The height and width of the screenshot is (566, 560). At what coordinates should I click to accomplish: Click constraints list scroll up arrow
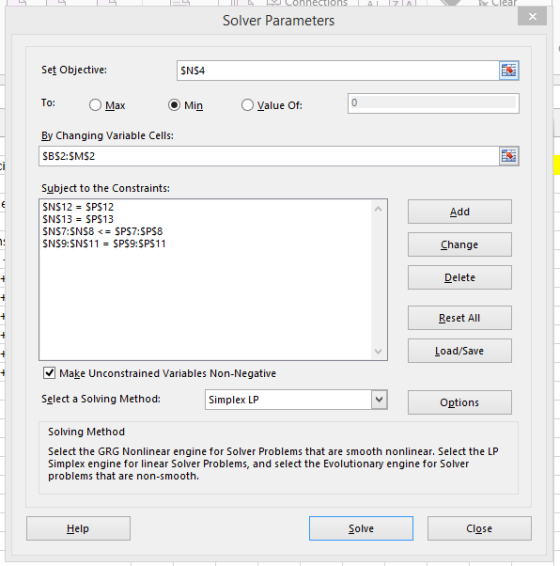point(378,209)
